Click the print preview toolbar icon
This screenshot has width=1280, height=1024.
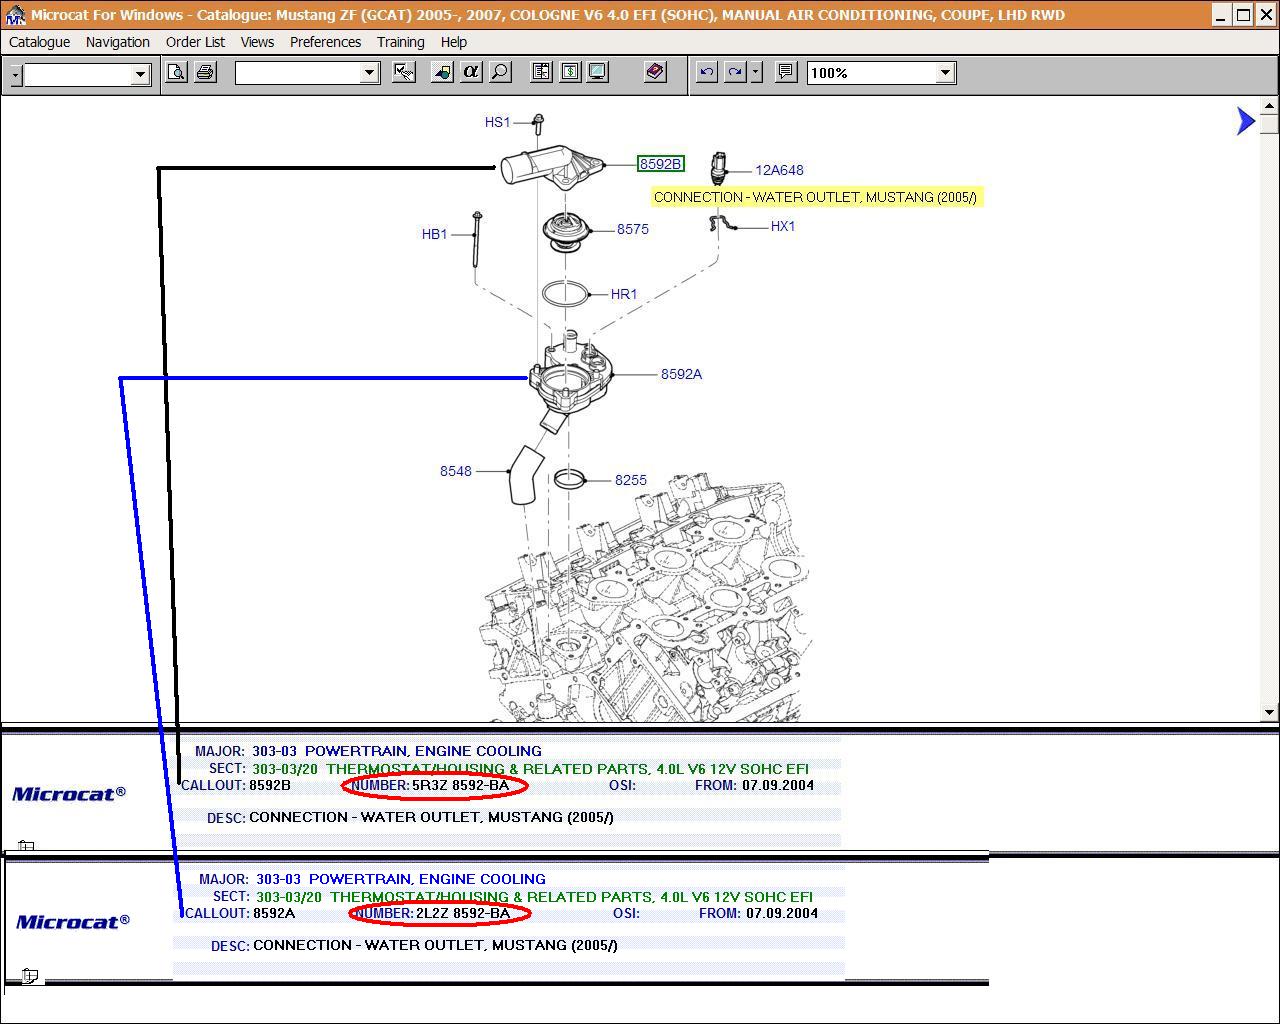point(176,72)
